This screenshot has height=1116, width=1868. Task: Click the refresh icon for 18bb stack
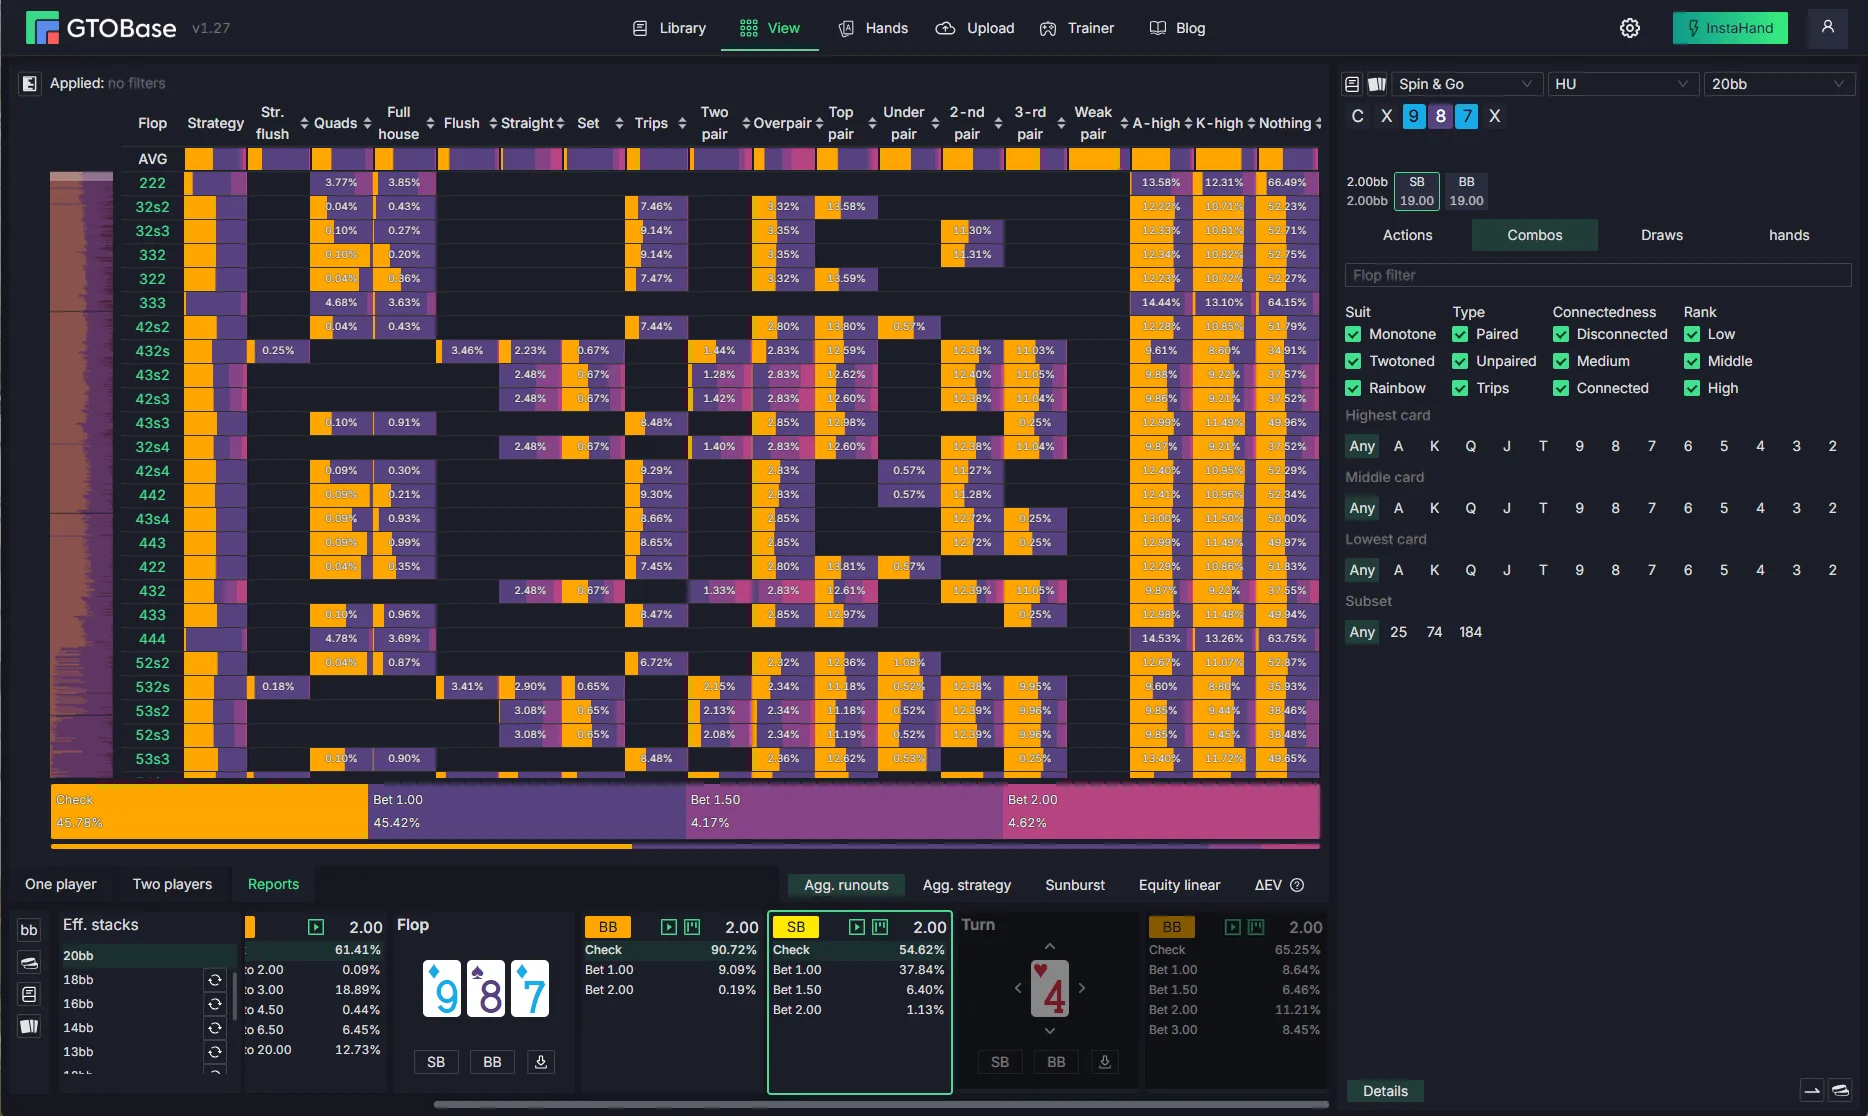(214, 980)
